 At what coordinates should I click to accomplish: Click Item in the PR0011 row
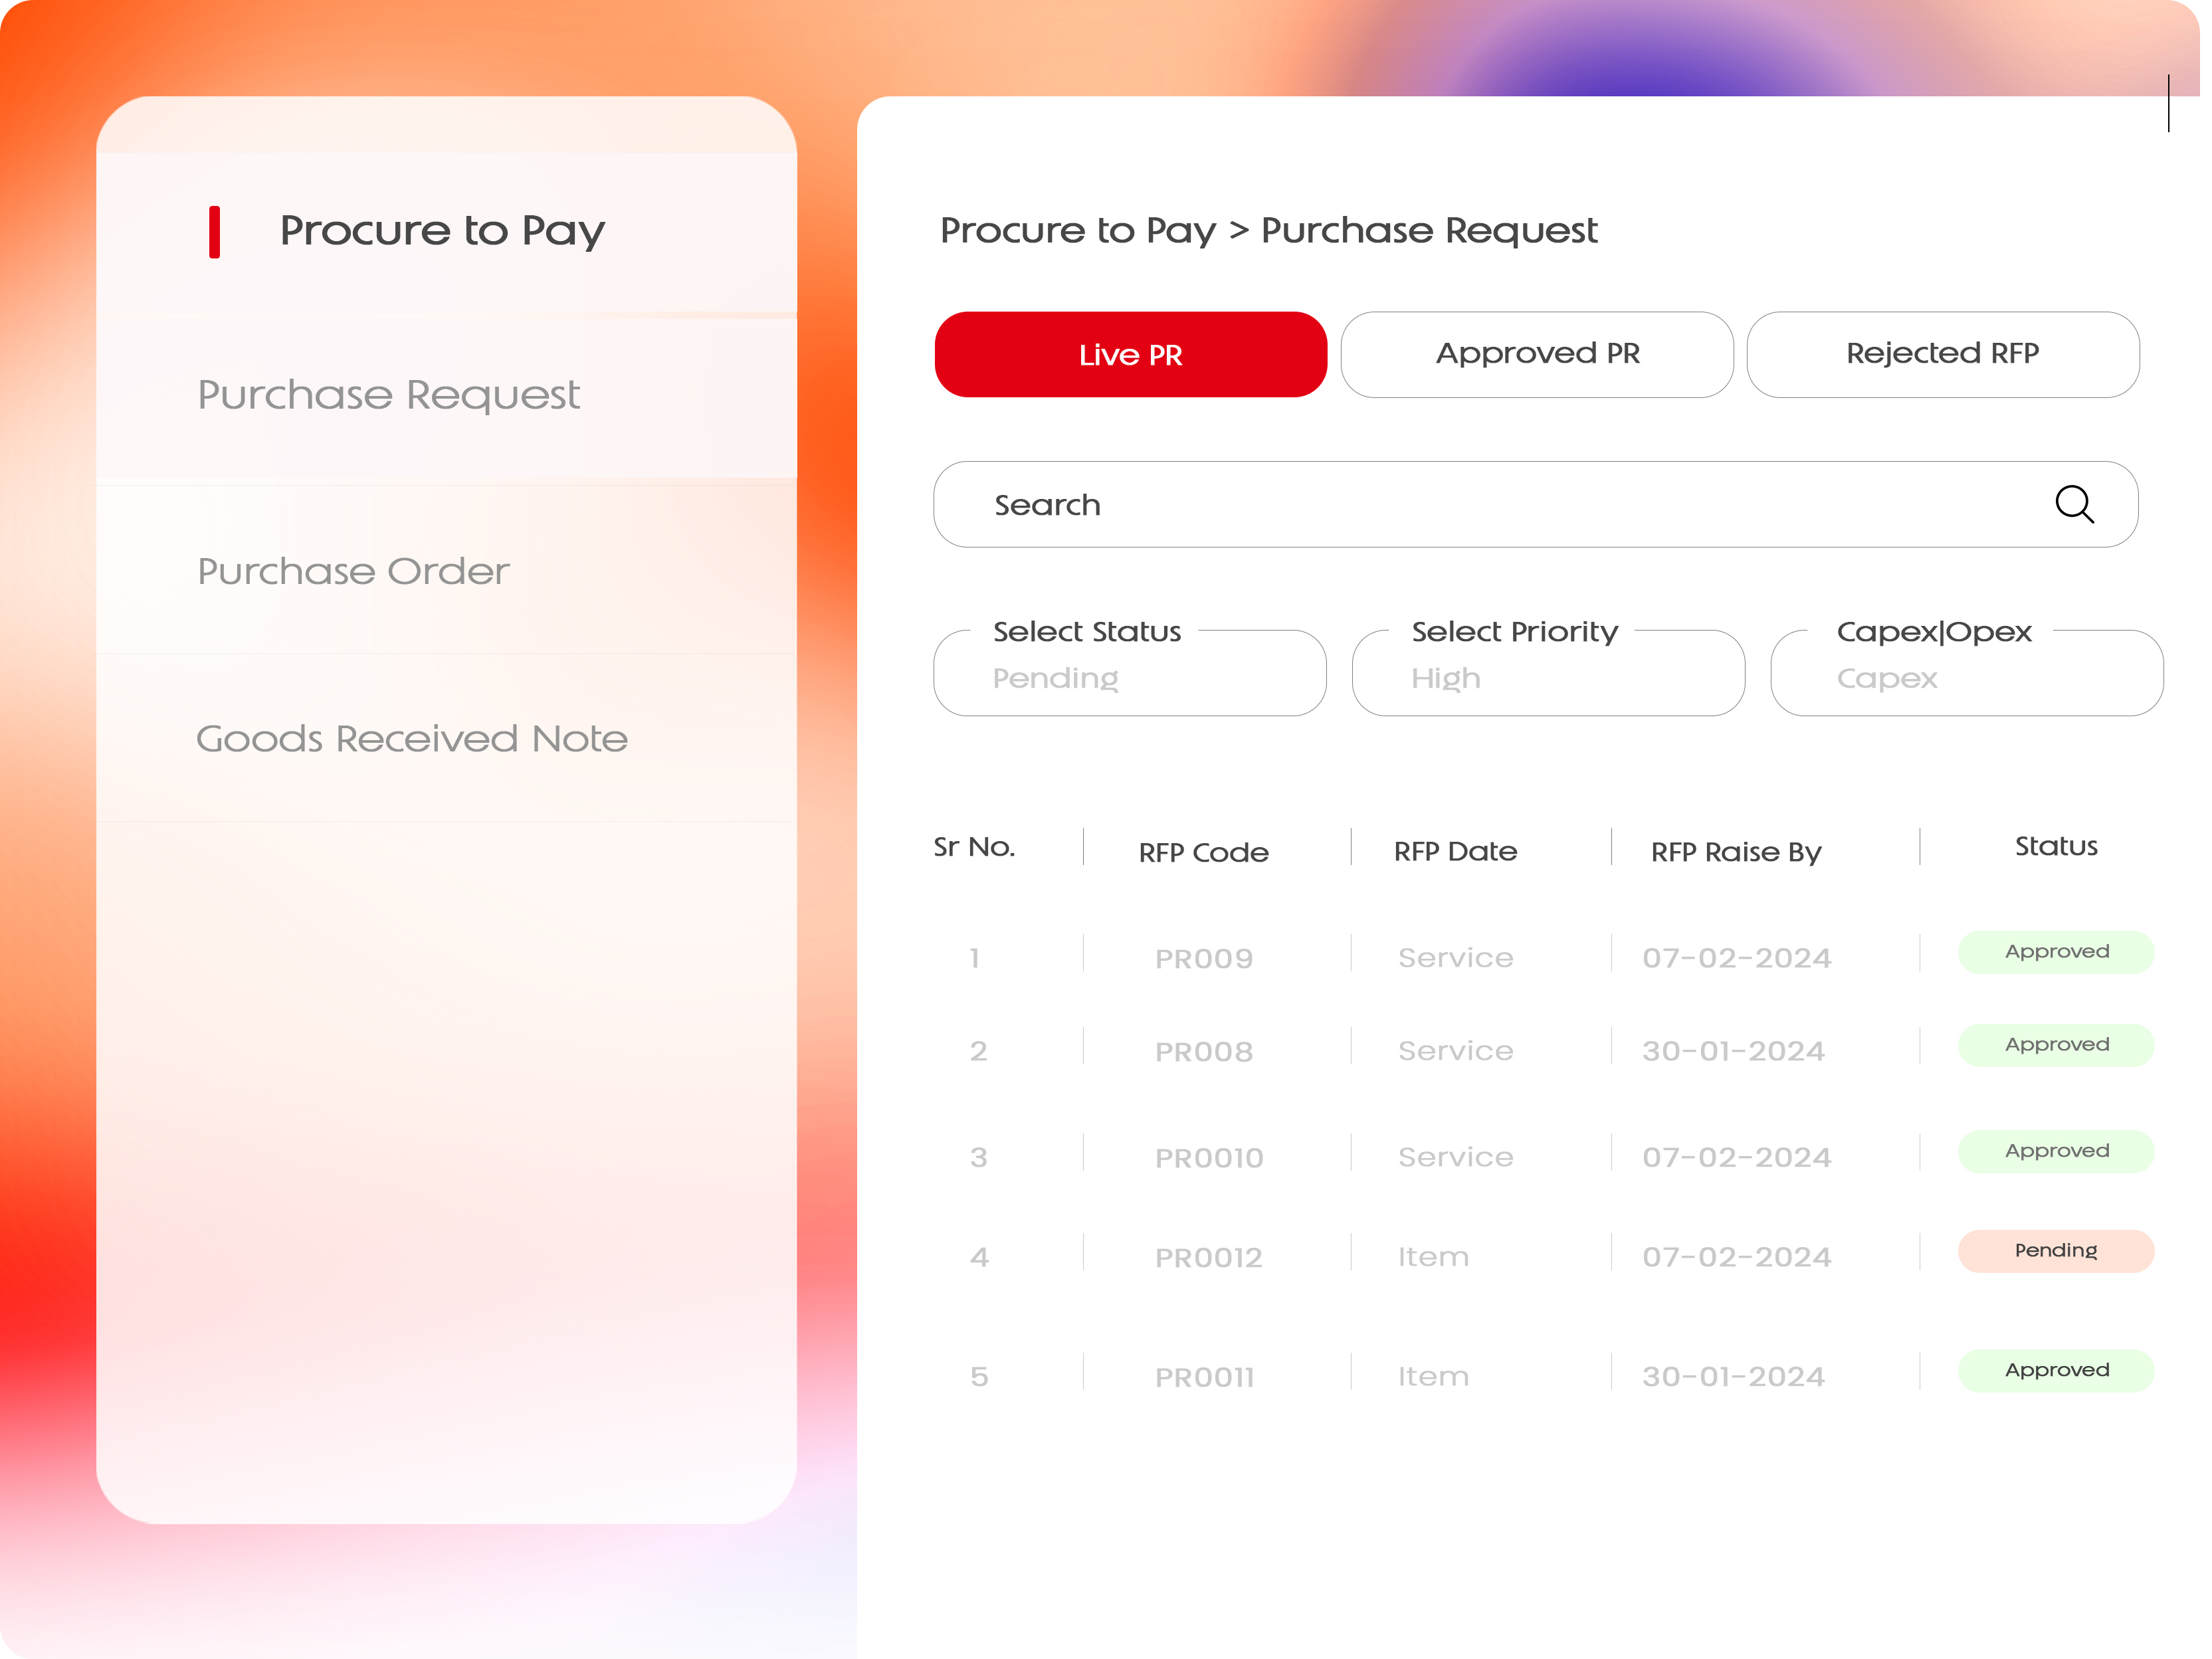[1433, 1376]
